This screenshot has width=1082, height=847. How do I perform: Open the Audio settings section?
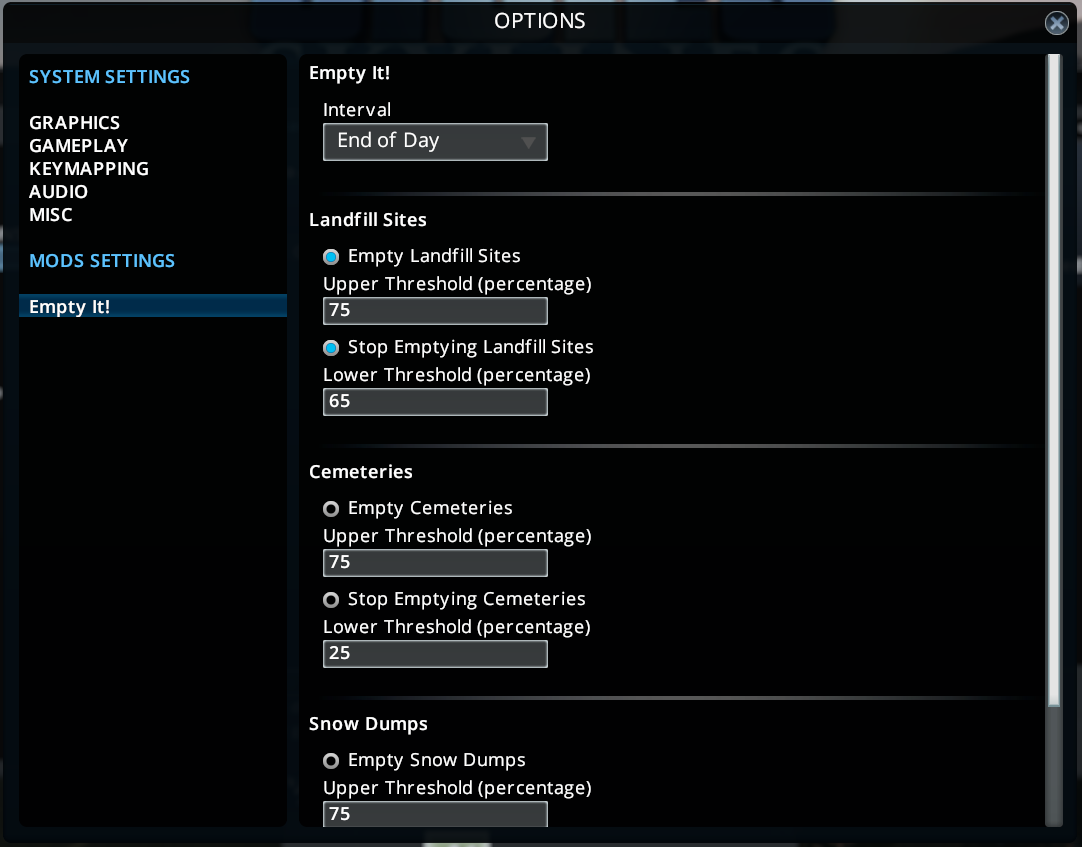click(59, 192)
